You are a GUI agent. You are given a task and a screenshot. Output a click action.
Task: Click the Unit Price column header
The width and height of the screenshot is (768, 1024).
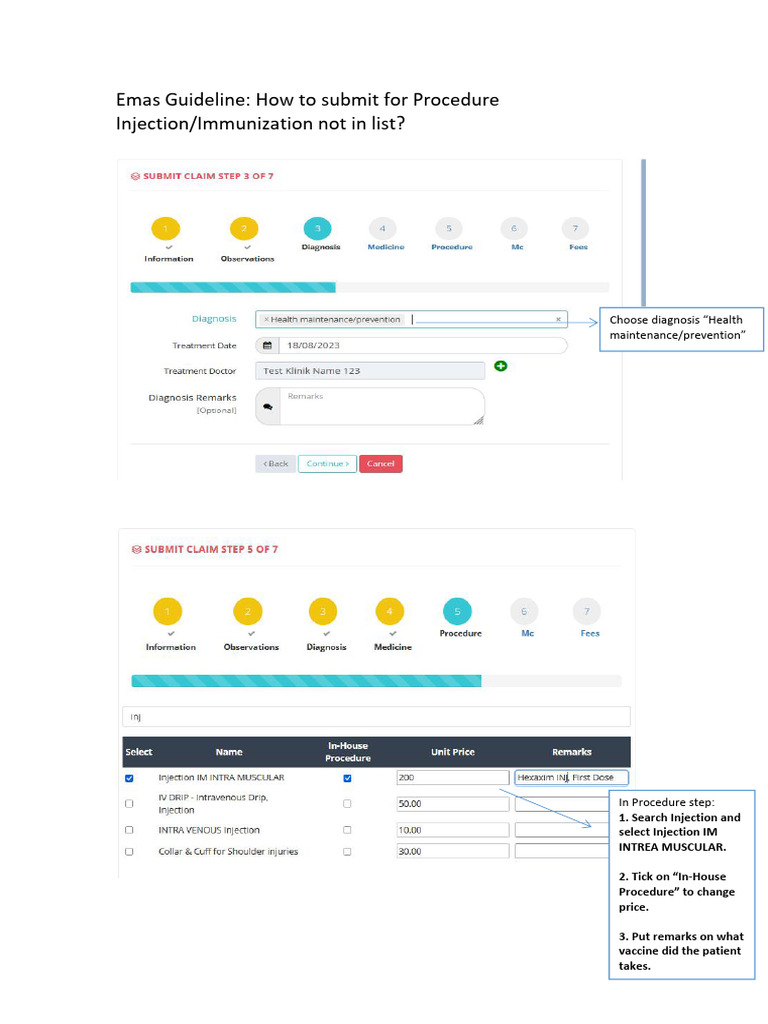[453, 752]
